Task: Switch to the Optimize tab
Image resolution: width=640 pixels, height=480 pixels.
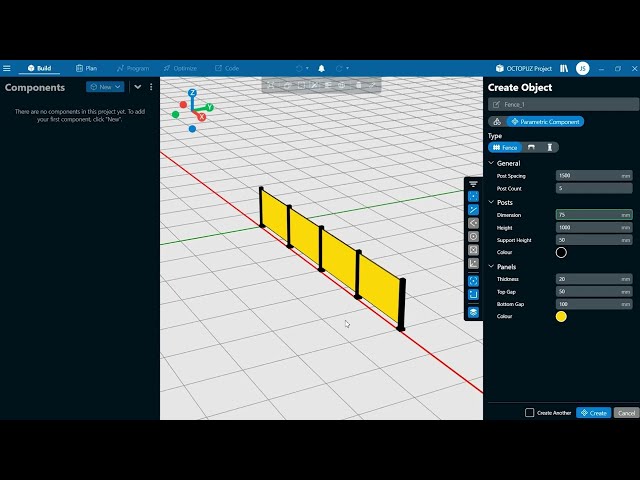Action: click(180, 68)
